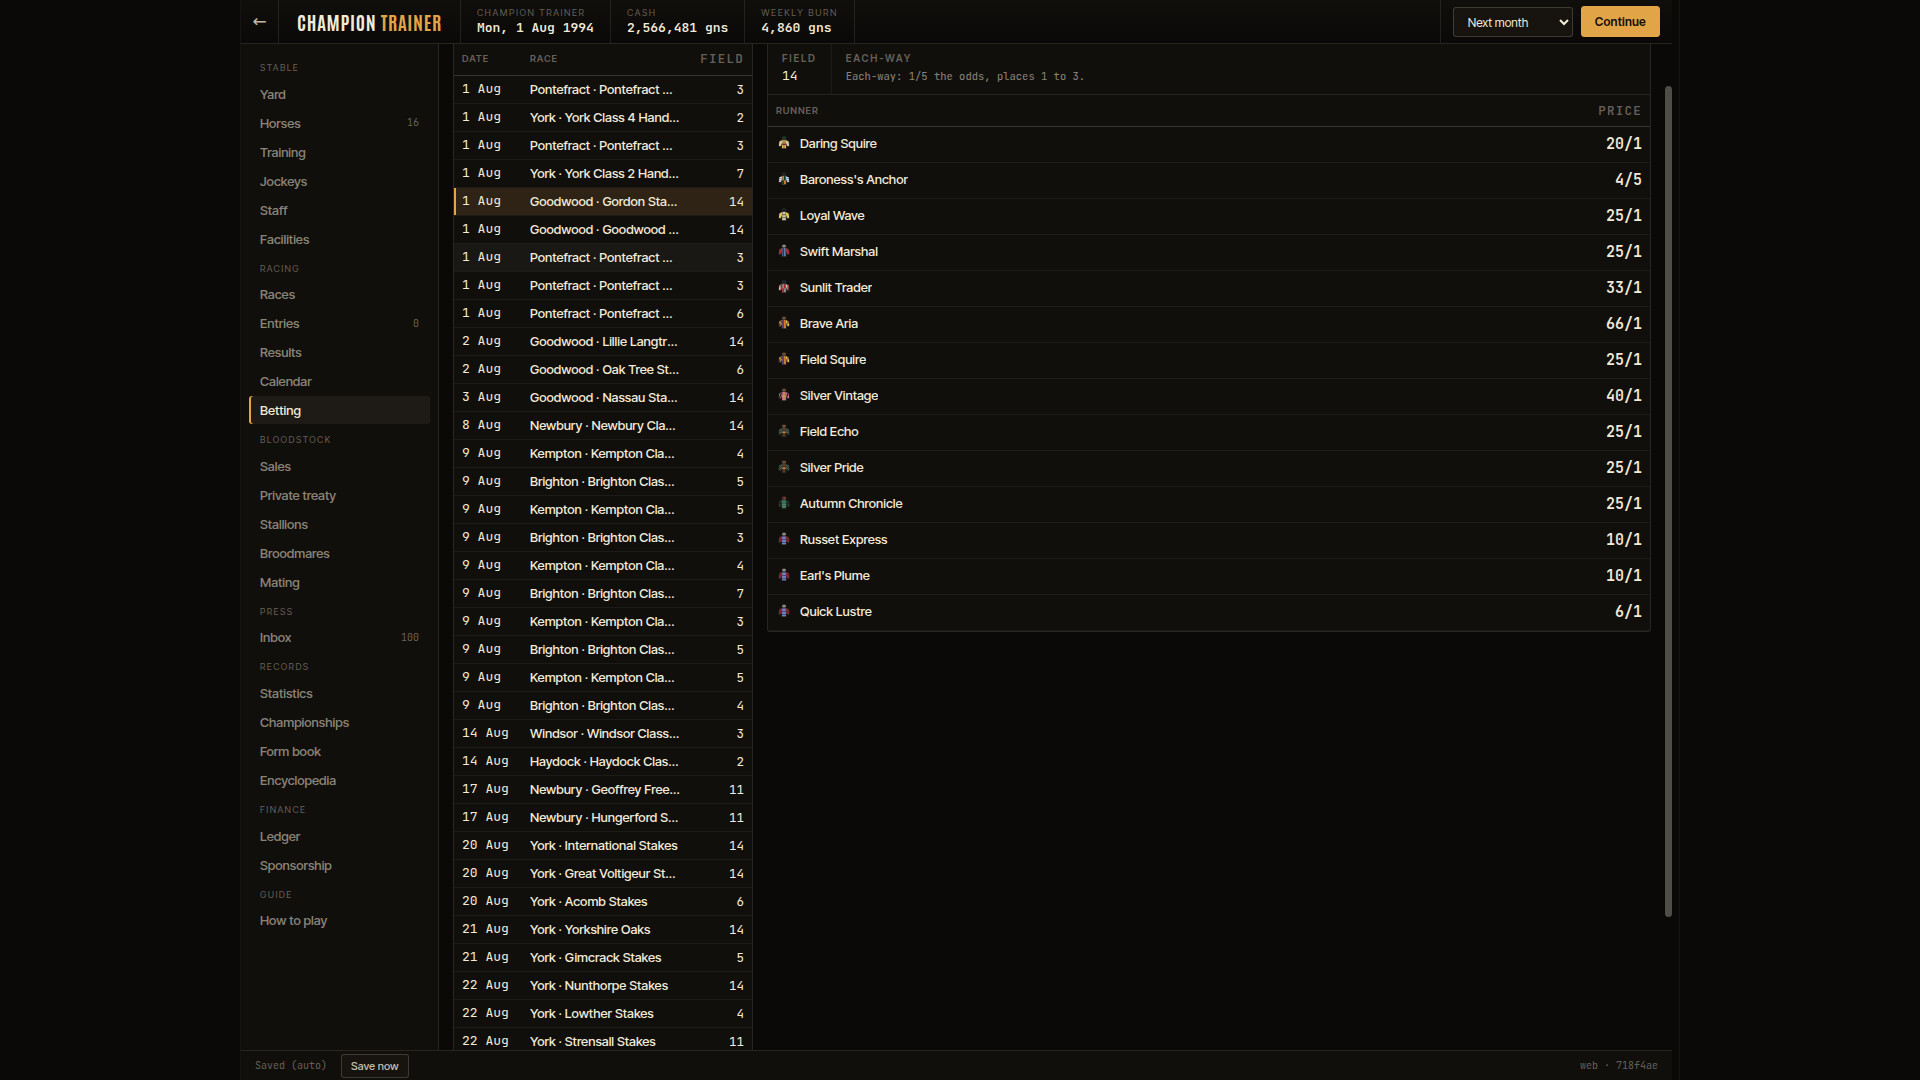Viewport: 1920px width, 1080px height.
Task: Click Swift Marshal's silks icon
Action: tap(784, 252)
